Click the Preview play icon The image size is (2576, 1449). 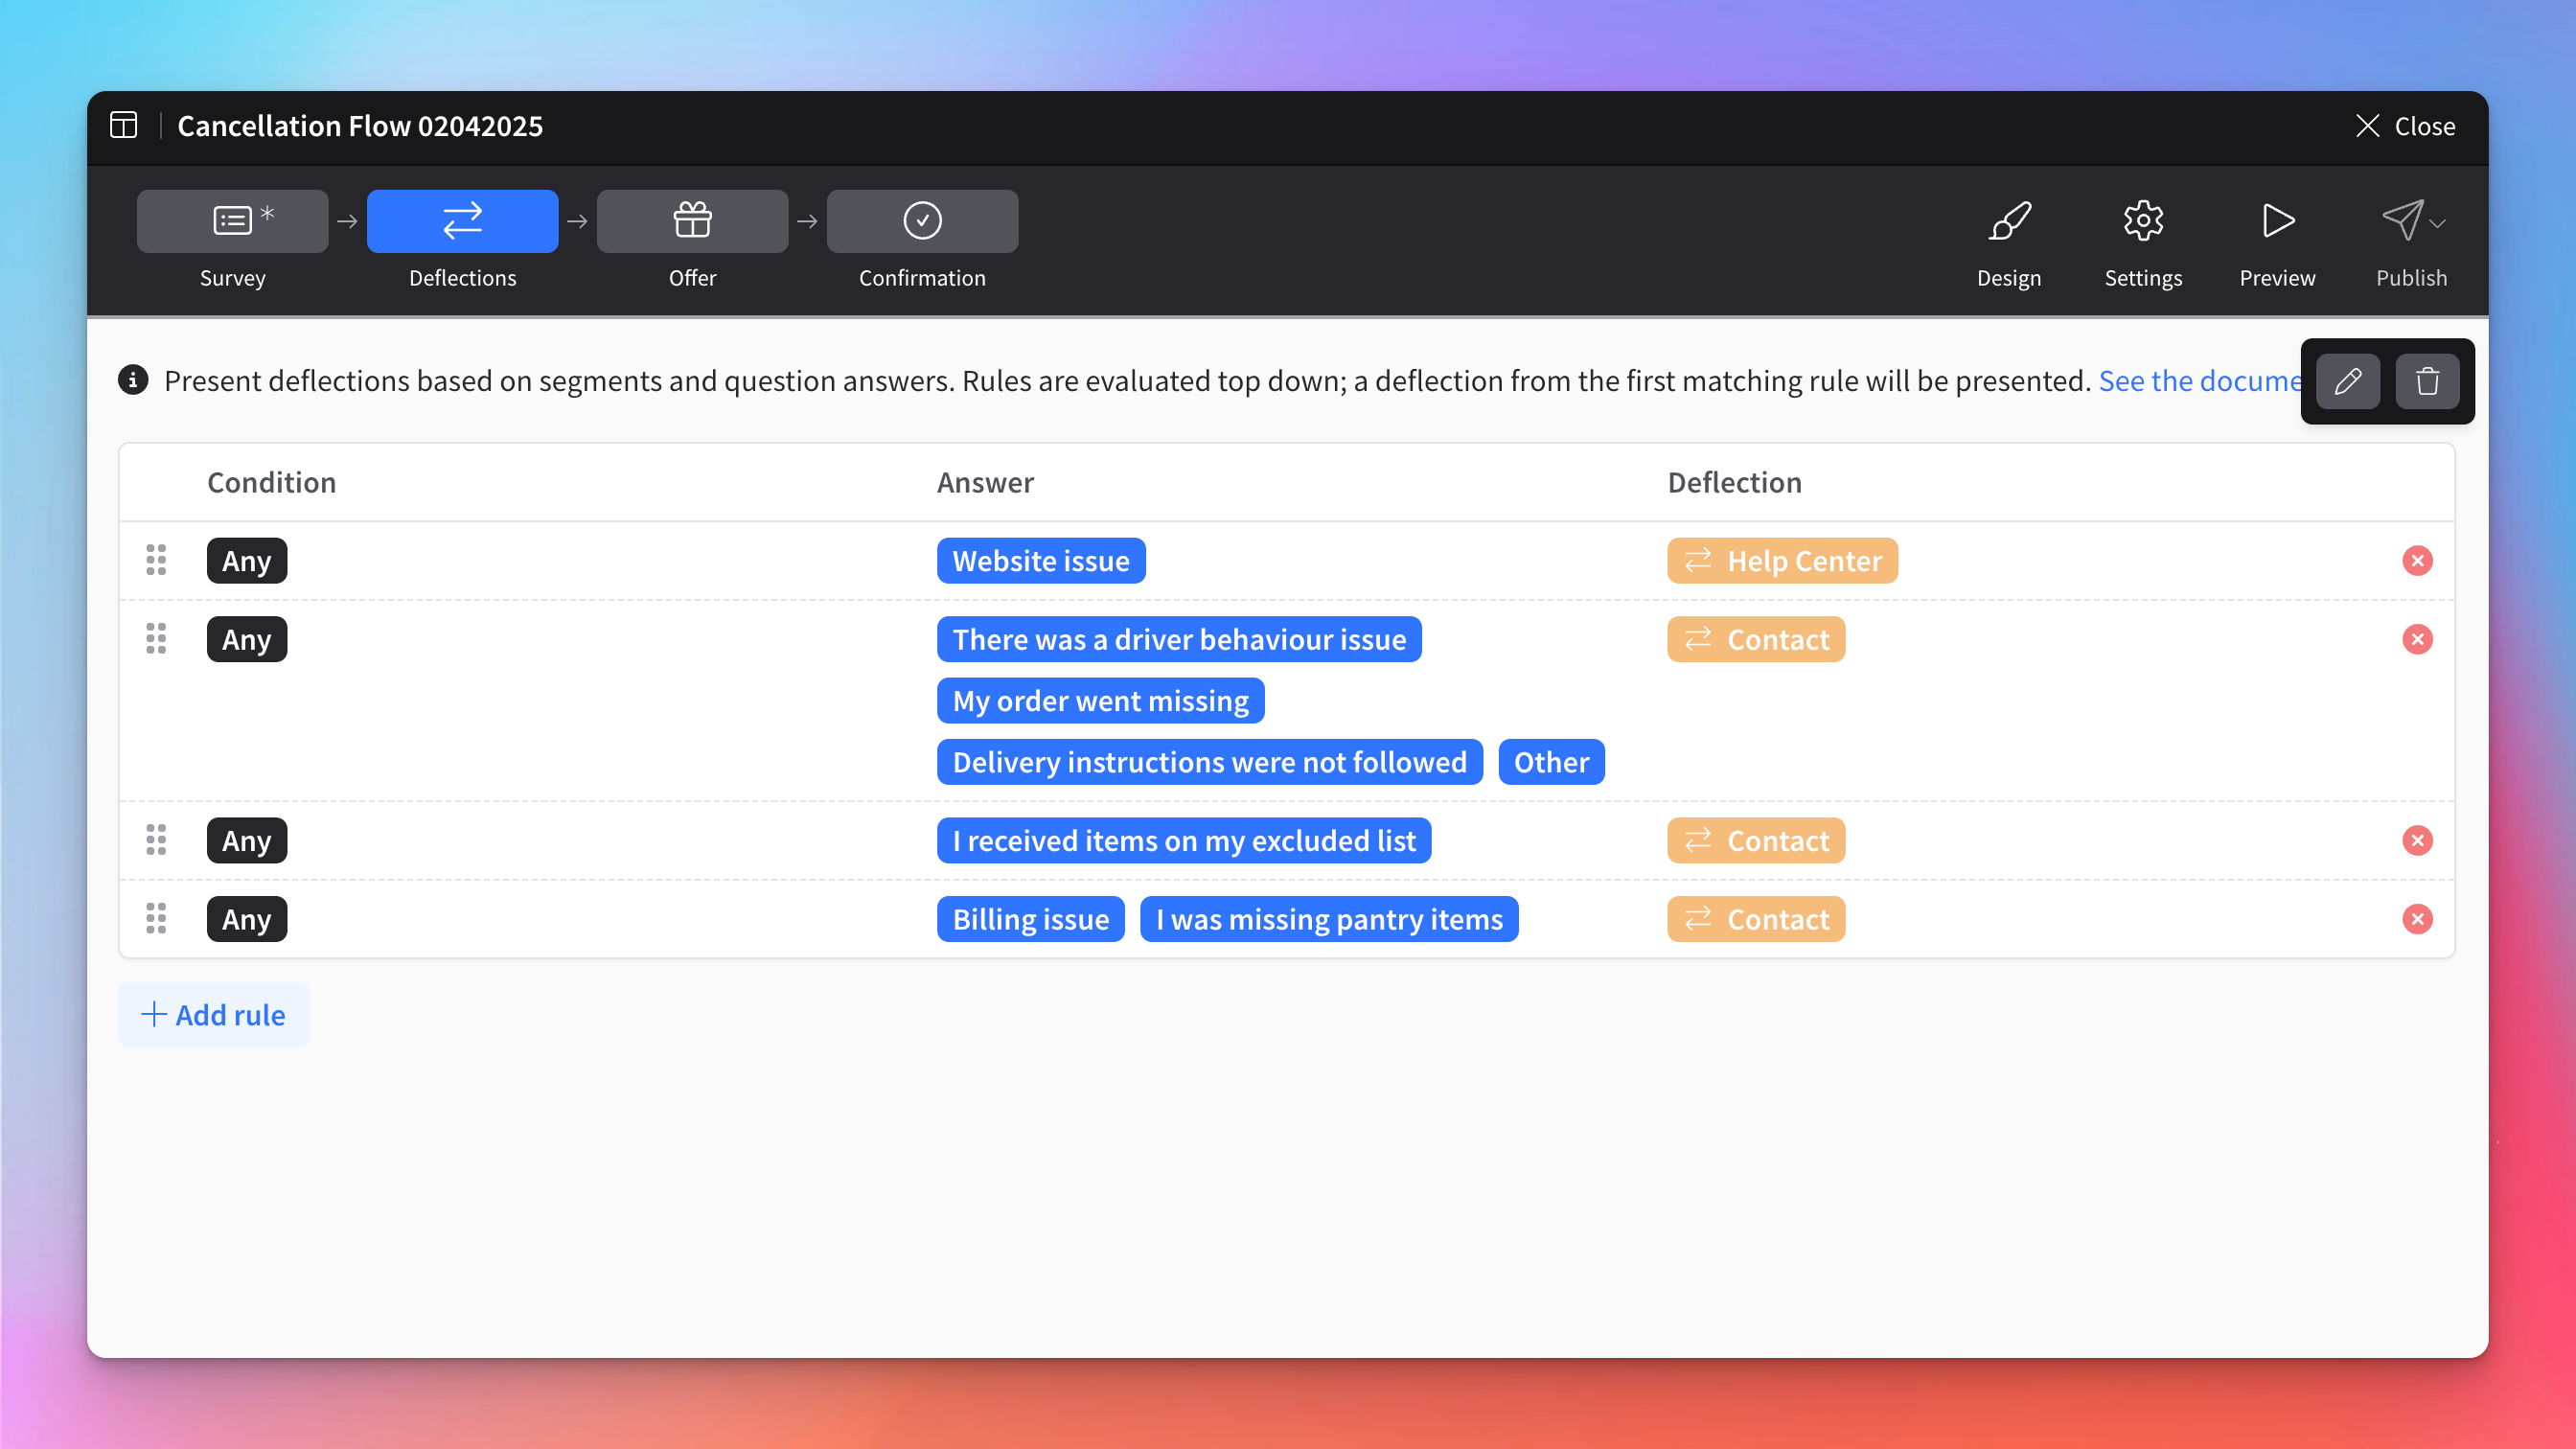(2277, 221)
